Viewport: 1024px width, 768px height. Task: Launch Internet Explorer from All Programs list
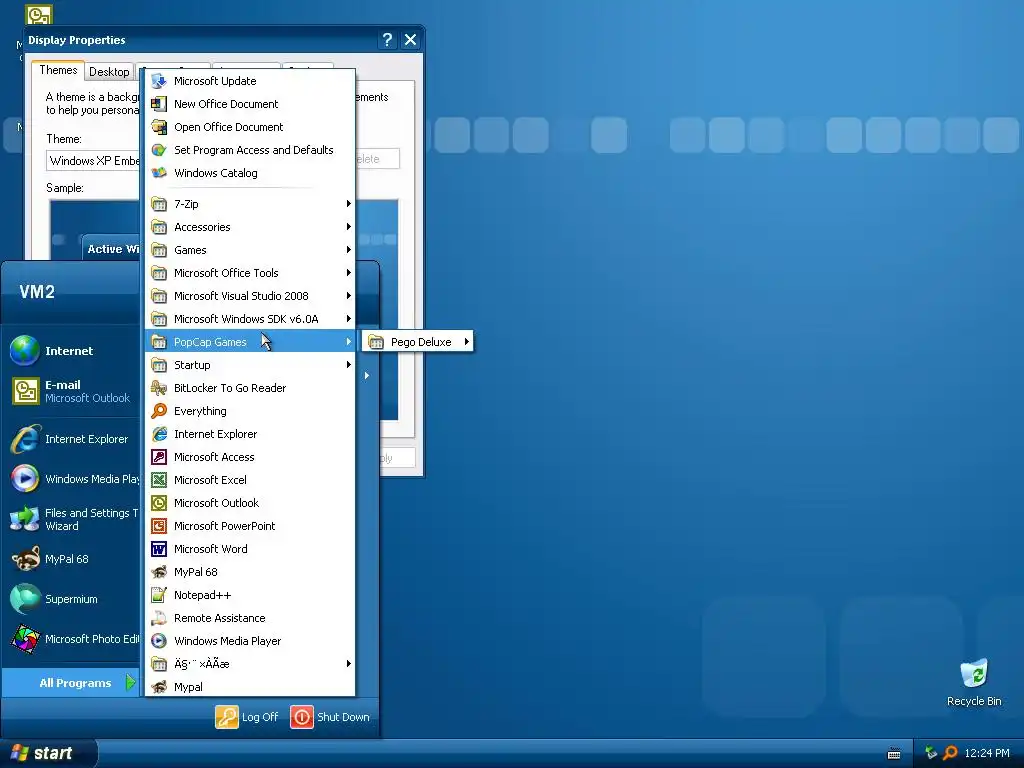tap(250, 434)
